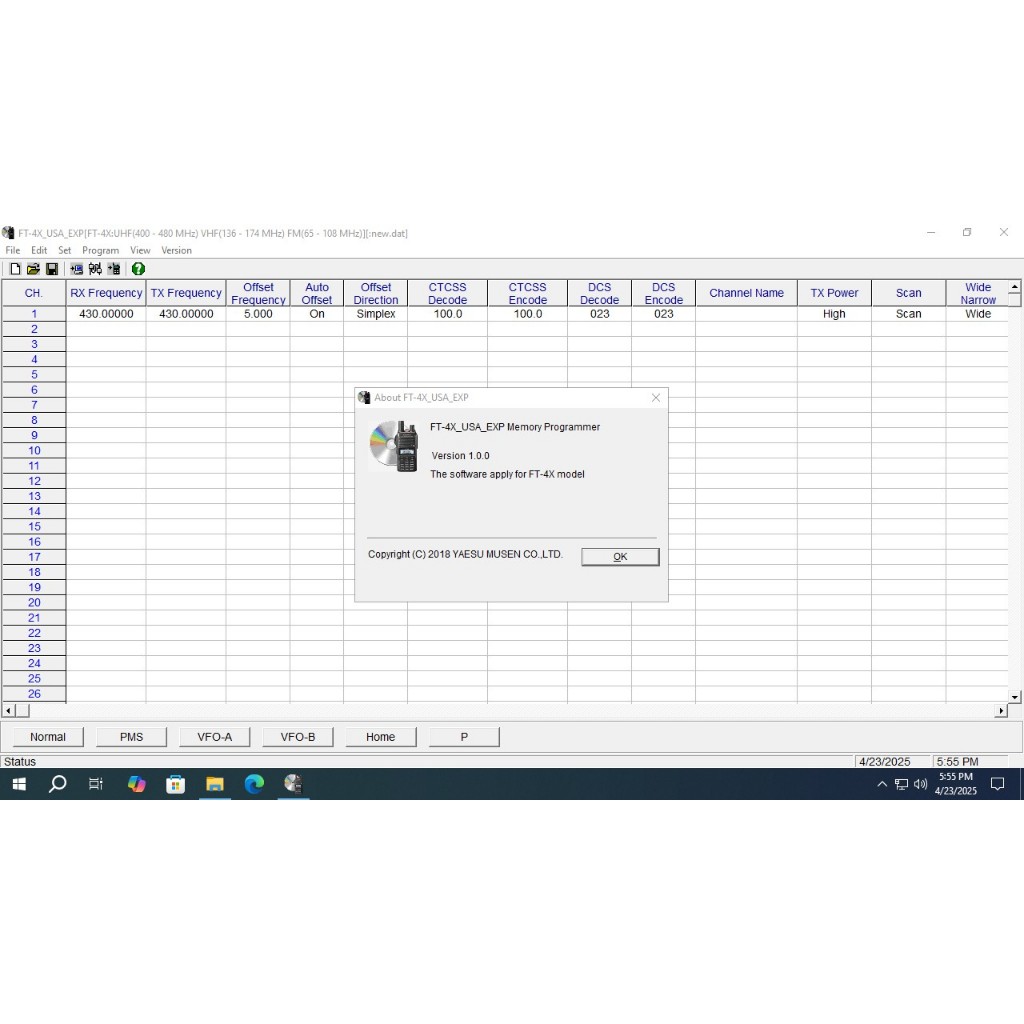Select the VFO-B button
Screen dimensions: 1024x1024
pos(298,737)
